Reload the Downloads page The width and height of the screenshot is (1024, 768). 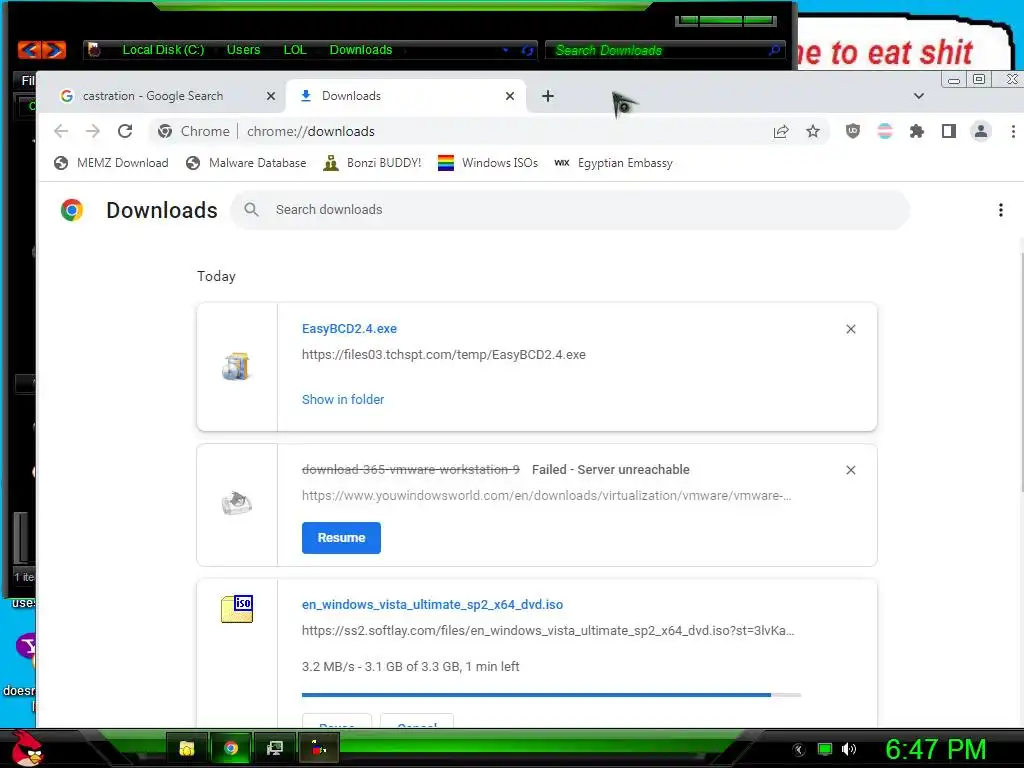(125, 131)
